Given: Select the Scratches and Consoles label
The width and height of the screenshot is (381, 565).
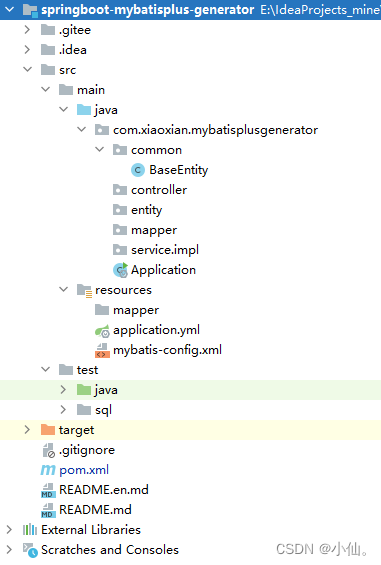Looking at the screenshot, I should pos(110,550).
